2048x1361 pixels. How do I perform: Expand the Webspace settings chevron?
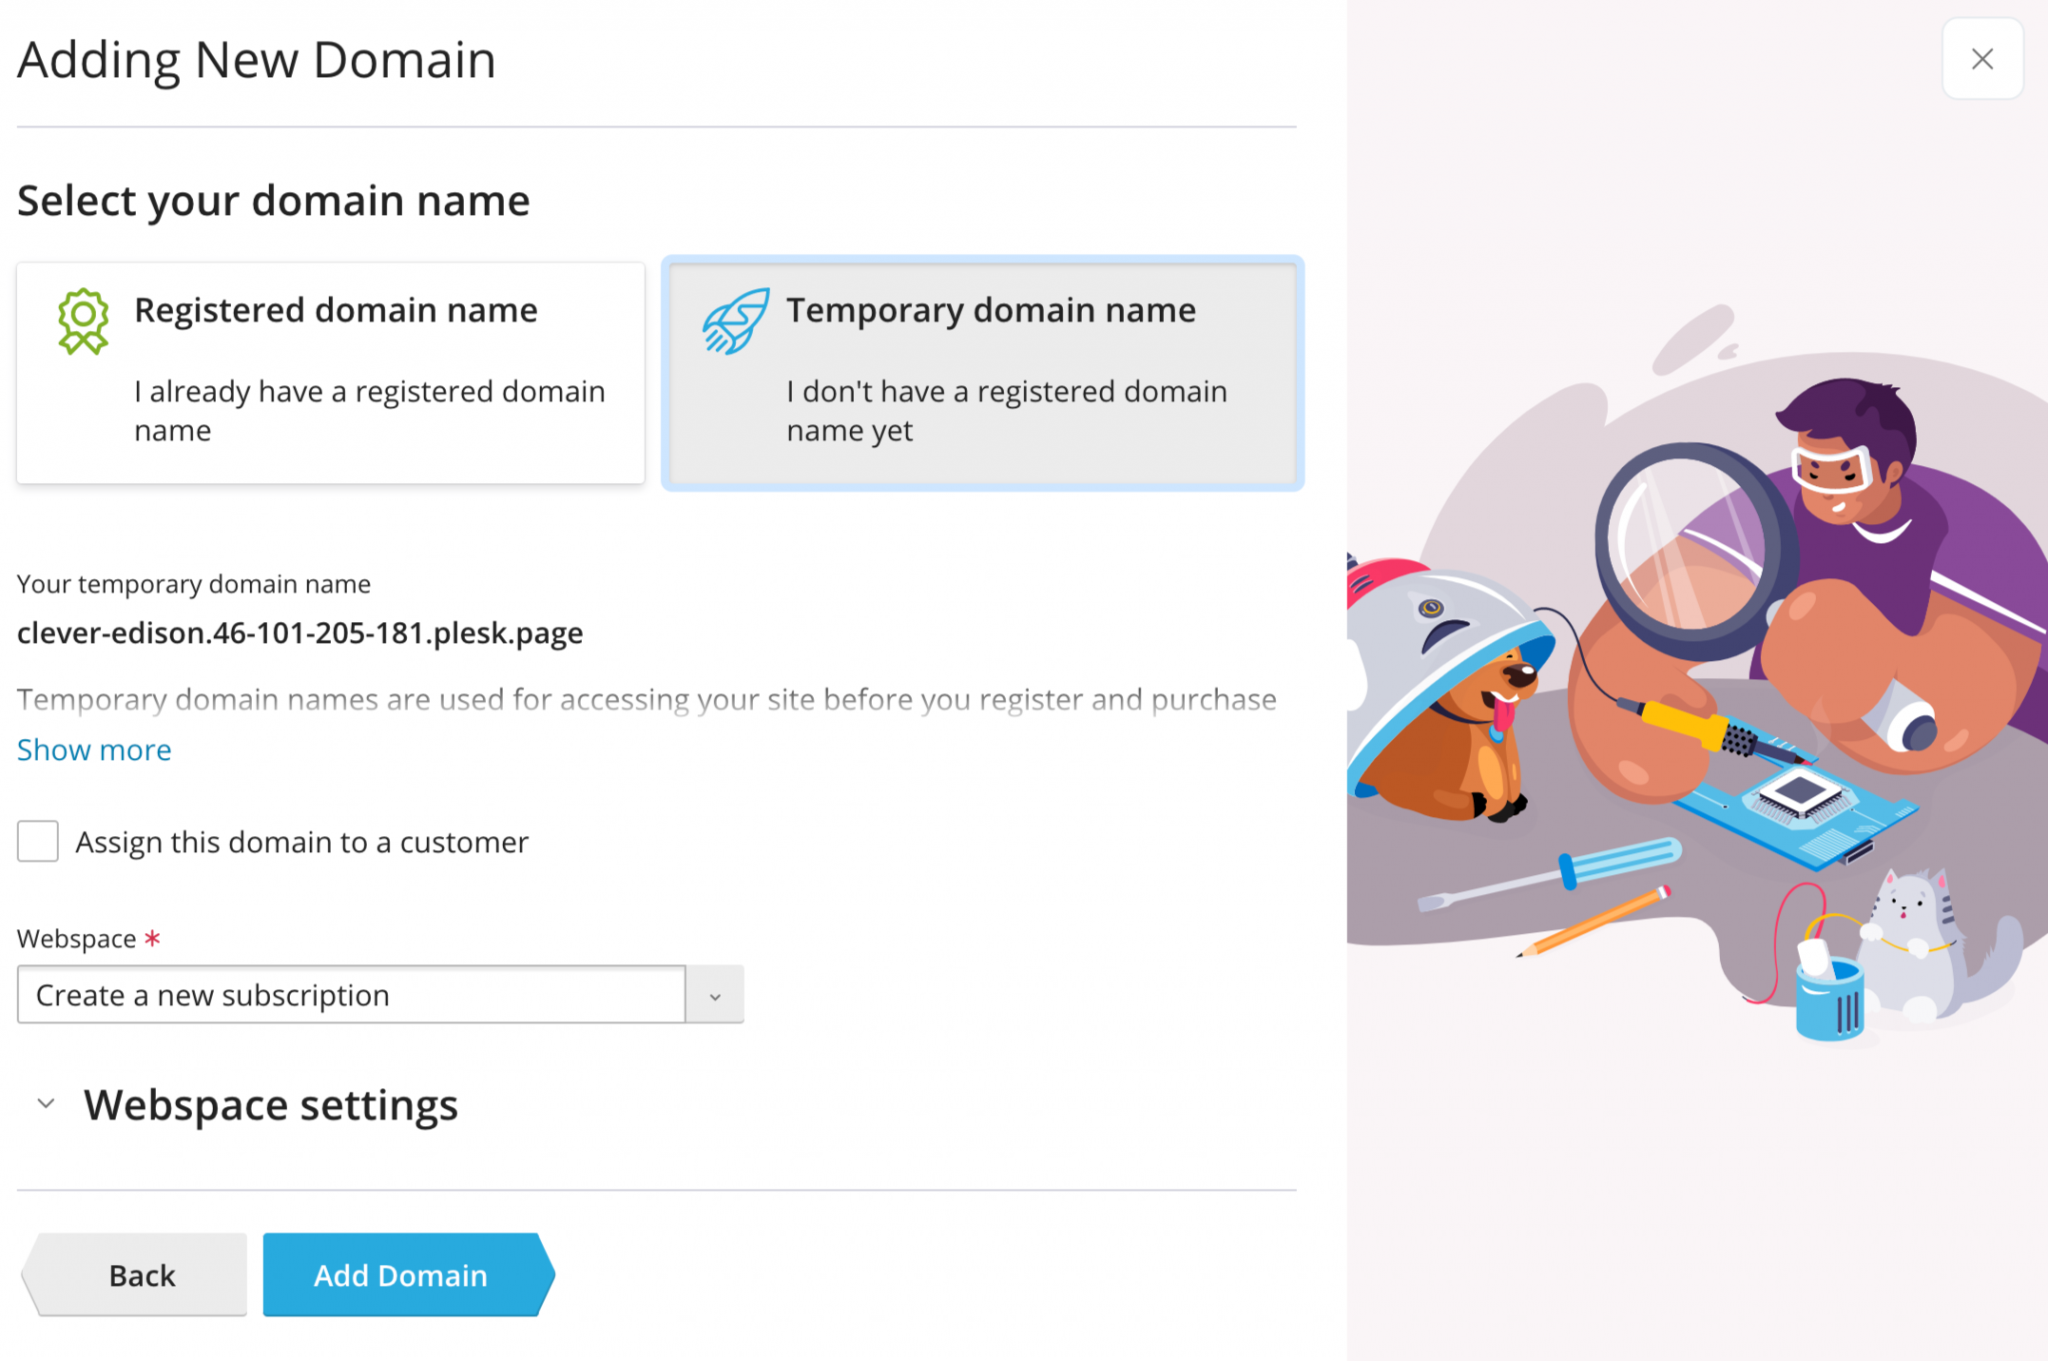tap(46, 1104)
